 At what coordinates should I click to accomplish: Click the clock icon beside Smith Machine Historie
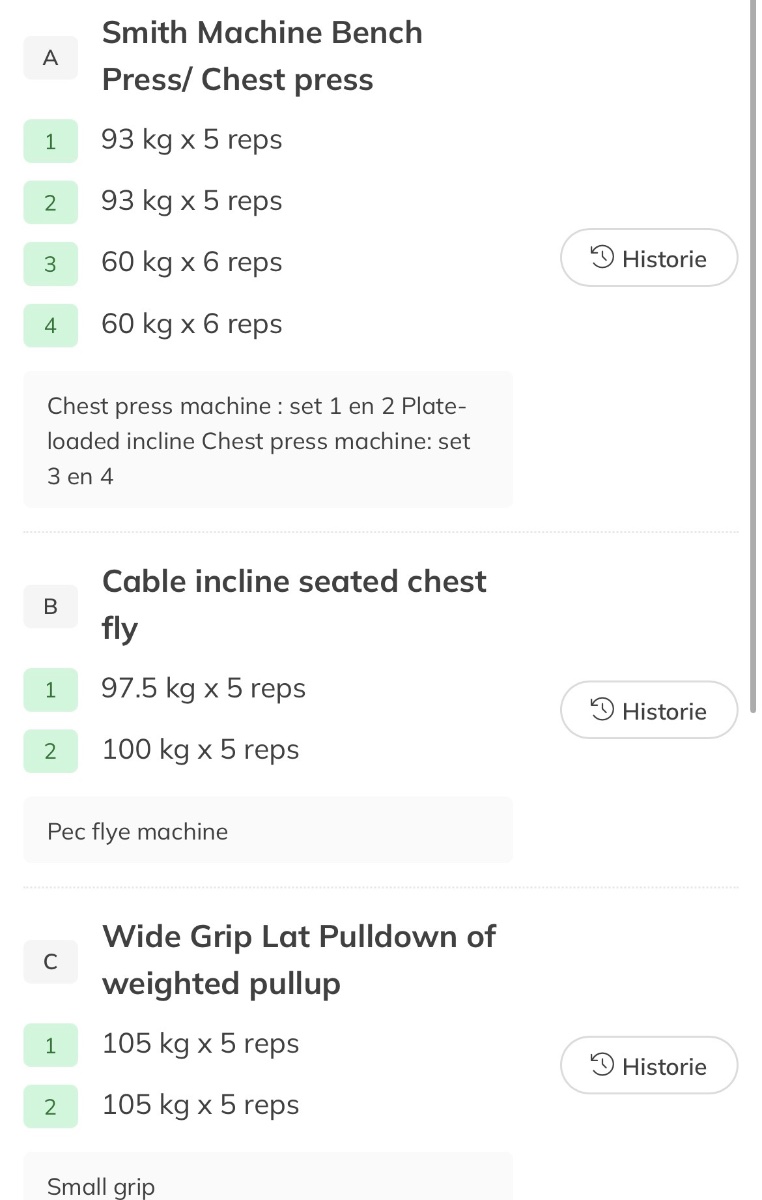click(x=602, y=258)
